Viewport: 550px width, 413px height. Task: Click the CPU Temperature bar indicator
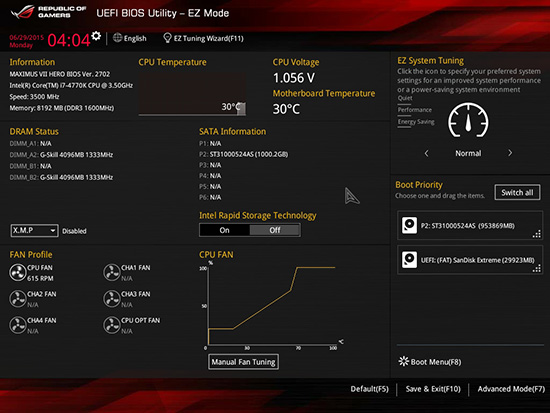(x=241, y=108)
